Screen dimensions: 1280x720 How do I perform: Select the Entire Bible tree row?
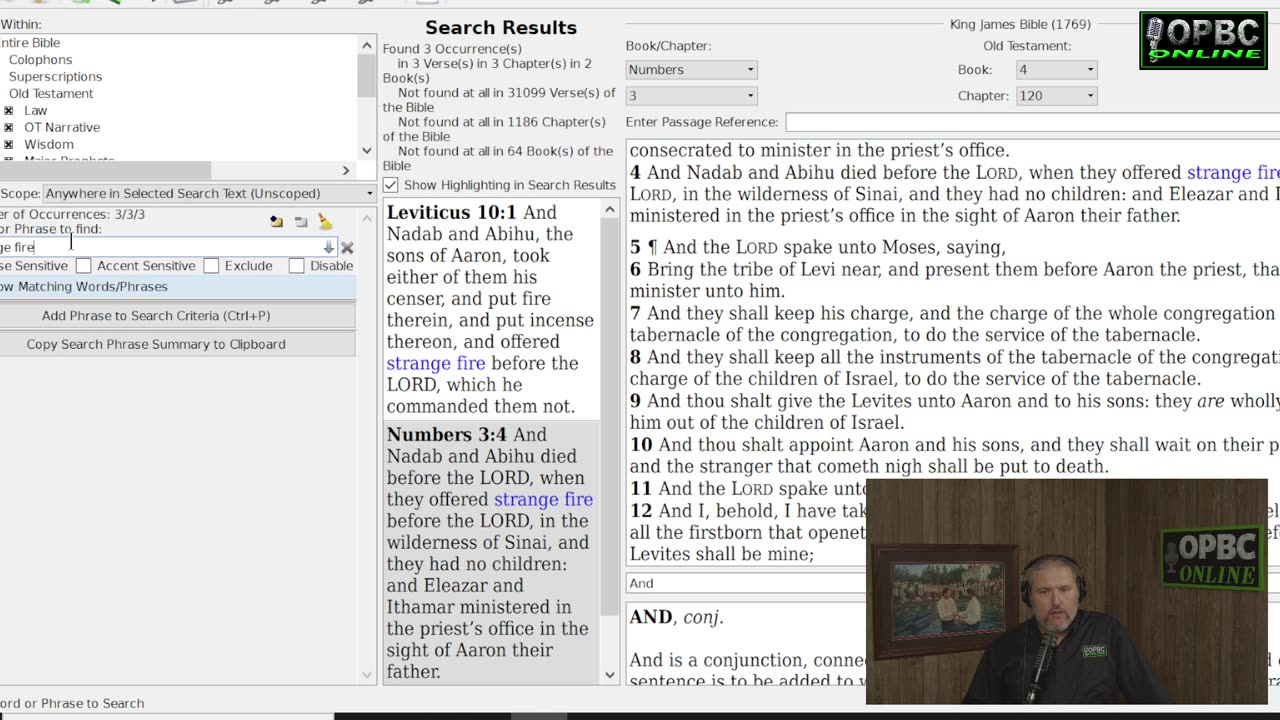[30, 43]
